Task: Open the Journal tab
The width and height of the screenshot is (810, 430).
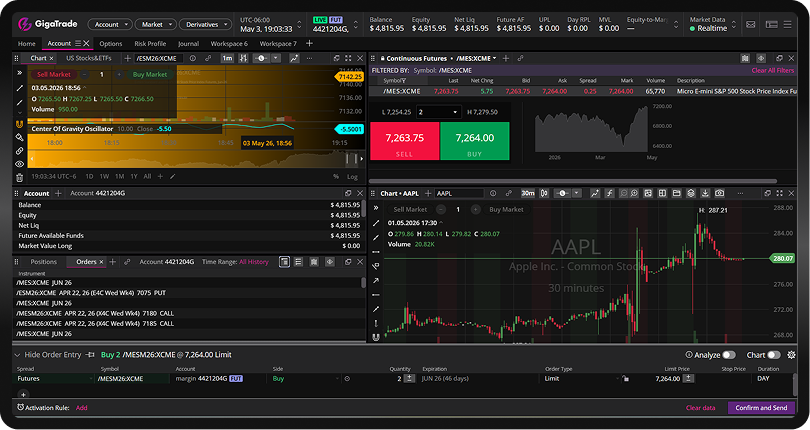Action: pos(189,44)
